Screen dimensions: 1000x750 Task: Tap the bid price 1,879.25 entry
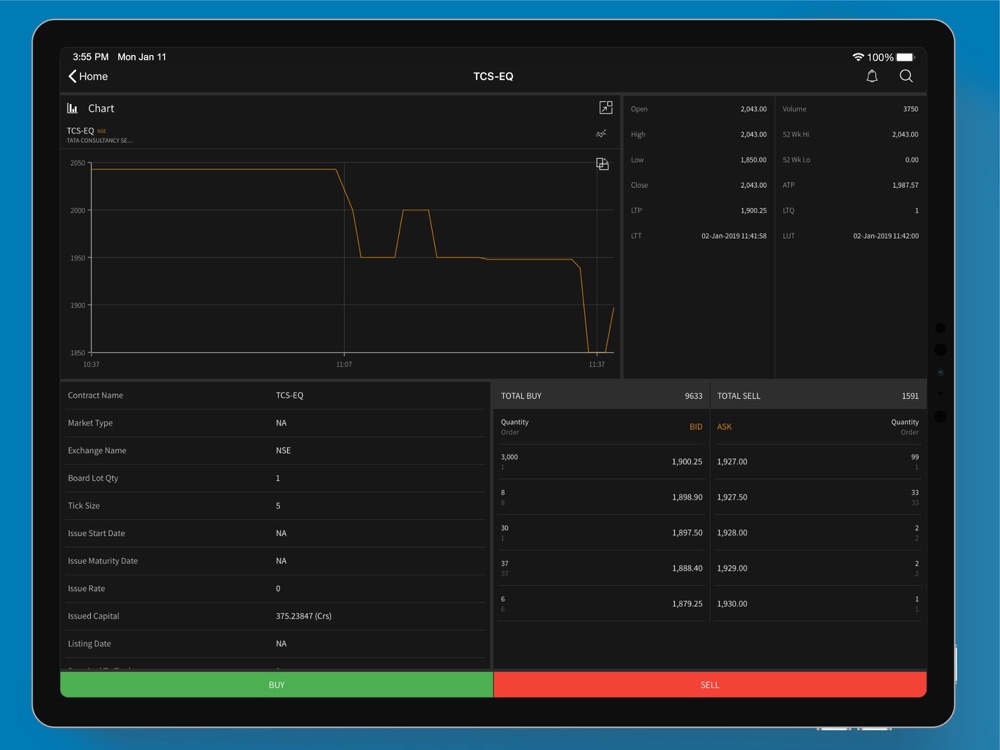tap(687, 603)
